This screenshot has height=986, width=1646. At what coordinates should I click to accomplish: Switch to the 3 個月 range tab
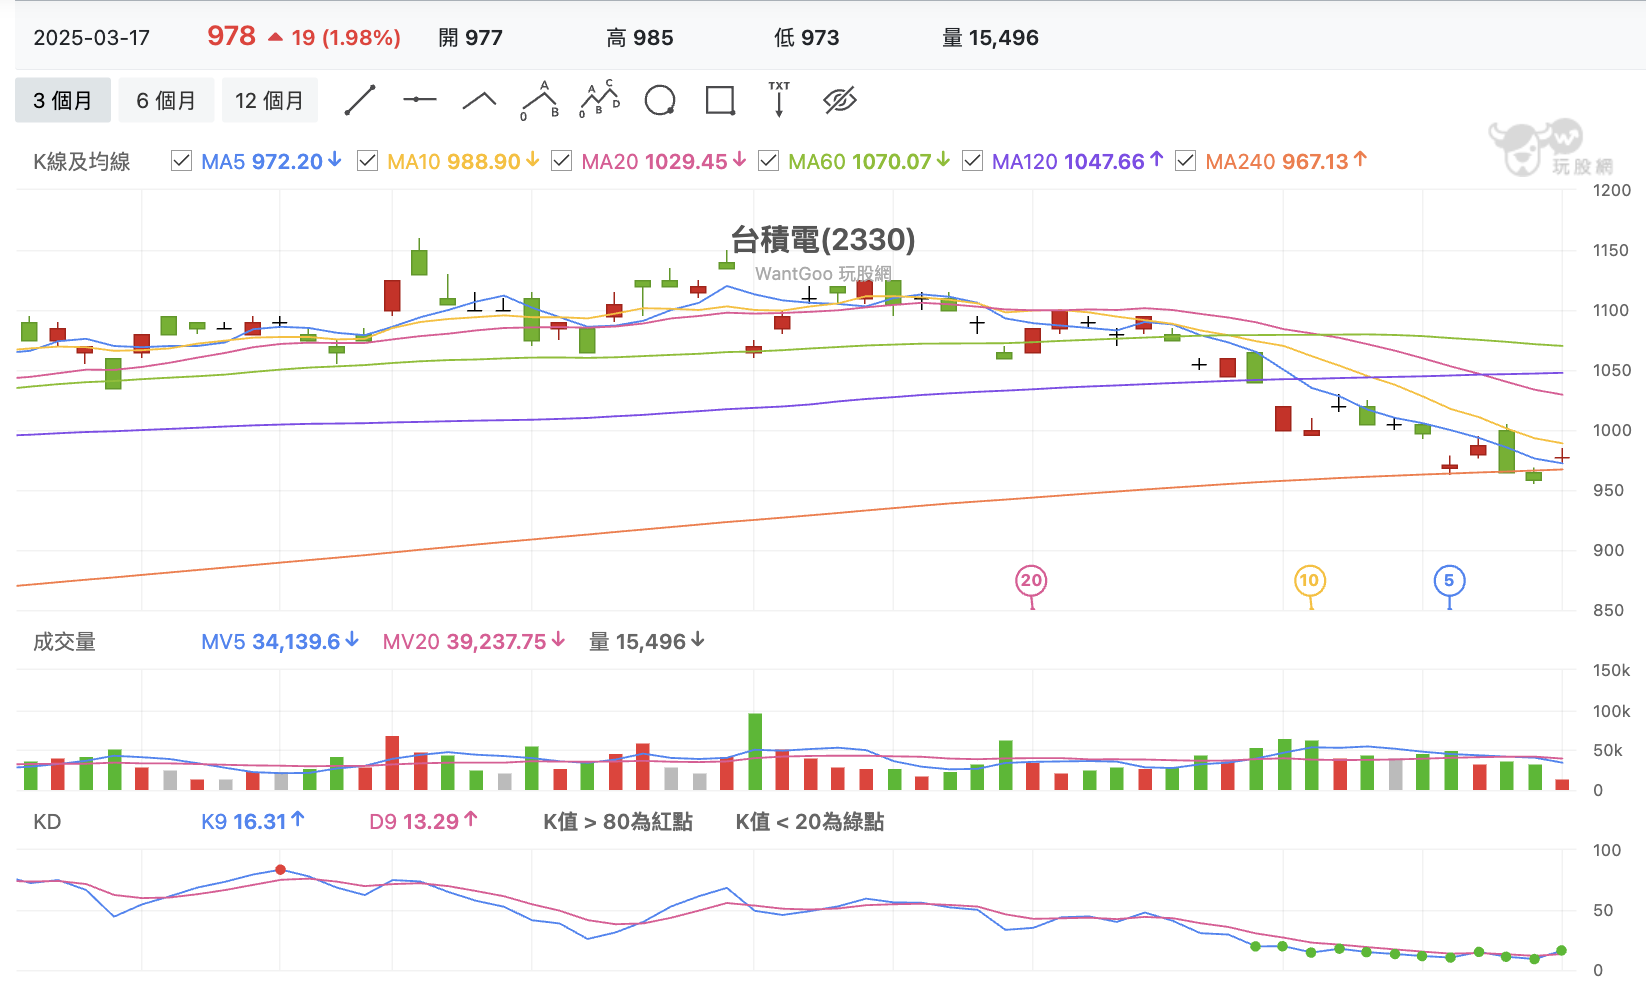point(63,100)
